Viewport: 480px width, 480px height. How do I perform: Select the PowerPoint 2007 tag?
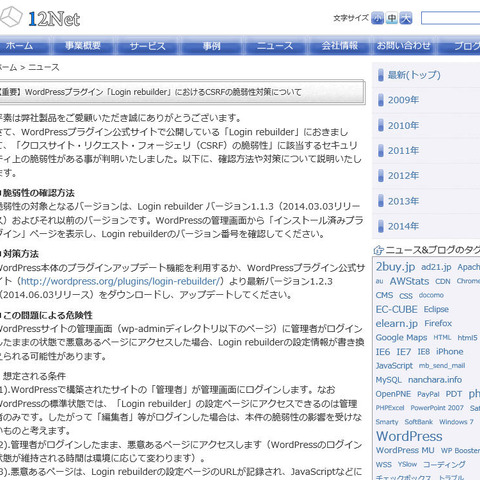coord(437,408)
